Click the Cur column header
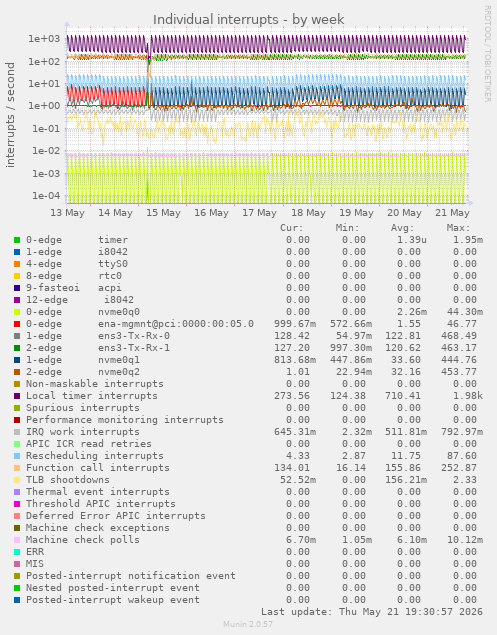497x635 pixels. pos(291,228)
